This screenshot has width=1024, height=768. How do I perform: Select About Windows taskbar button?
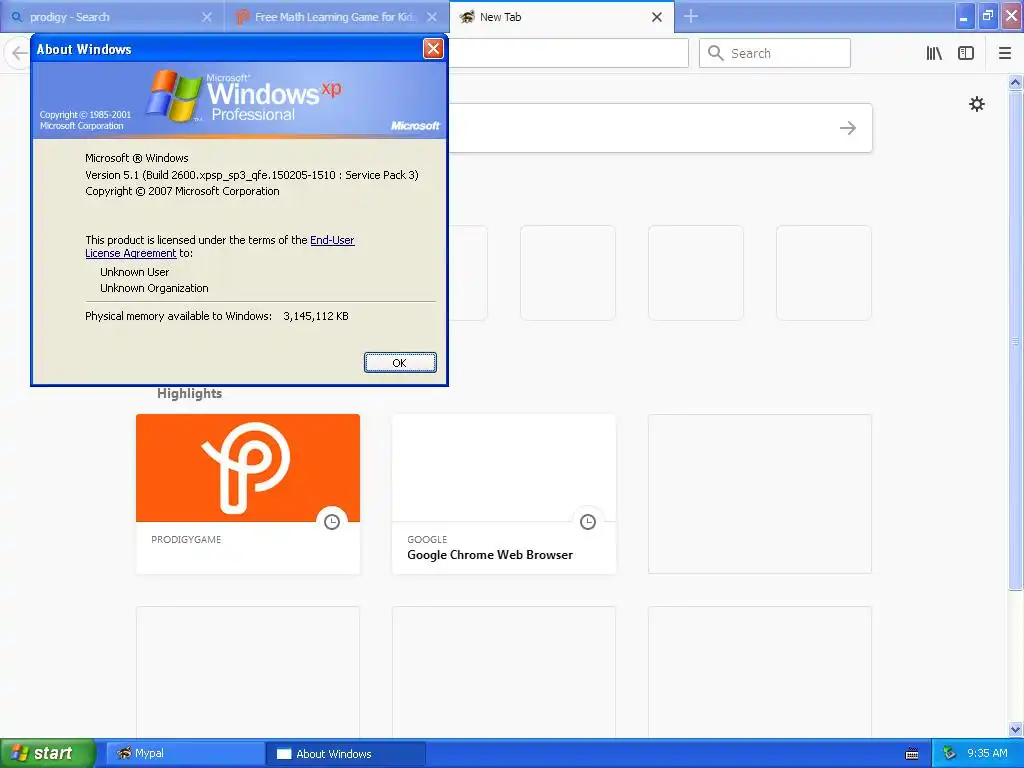(346, 753)
